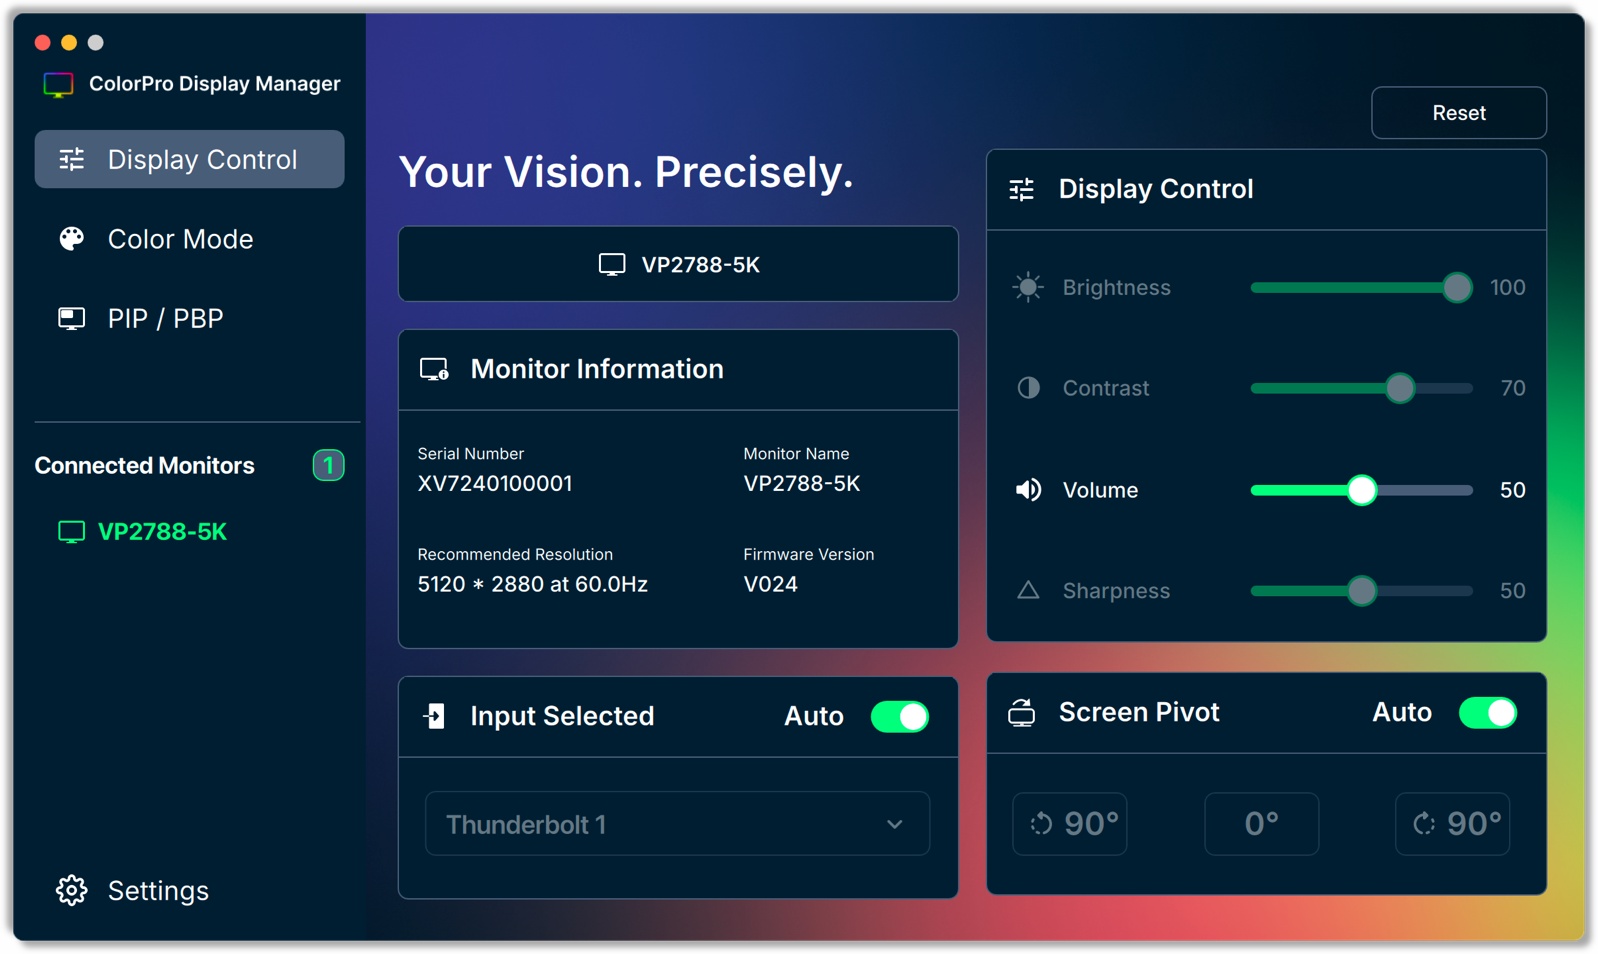The width and height of the screenshot is (1598, 954).
Task: Click the Sharpness slider handle
Action: point(1361,591)
